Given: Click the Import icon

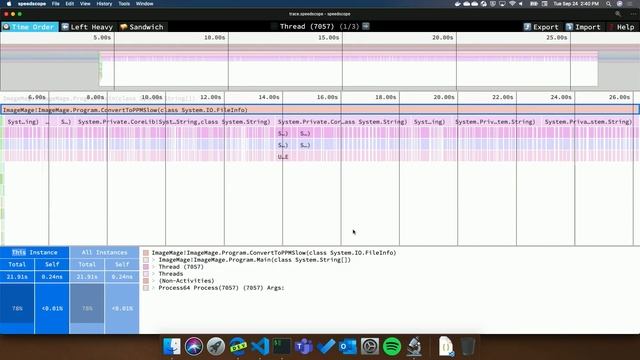Looking at the screenshot, I should pyautogui.click(x=569, y=27).
